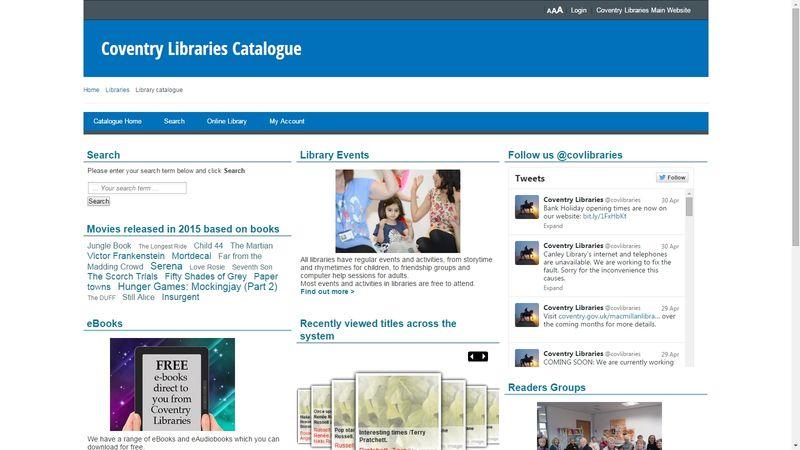
Task: Open the Love Rosie tag link
Action: coord(207,267)
